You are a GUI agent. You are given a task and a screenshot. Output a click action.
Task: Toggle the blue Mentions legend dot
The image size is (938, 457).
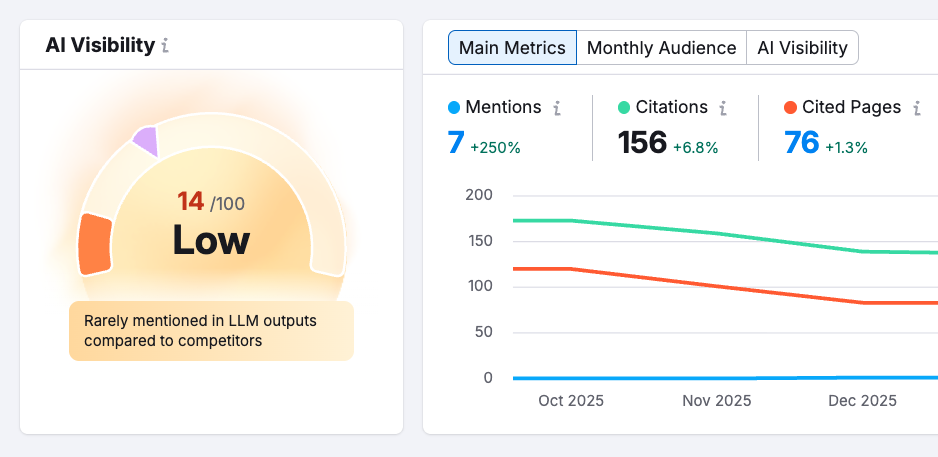[454, 108]
